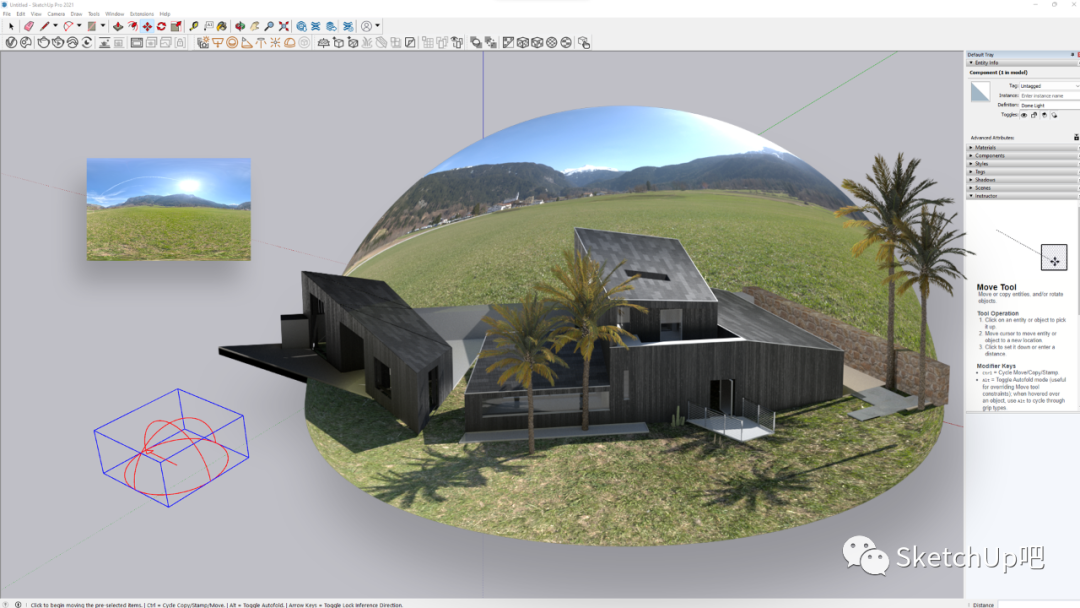Click the Zoom Extents icon
This screenshot has height=608, width=1080.
pyautogui.click(x=284, y=26)
